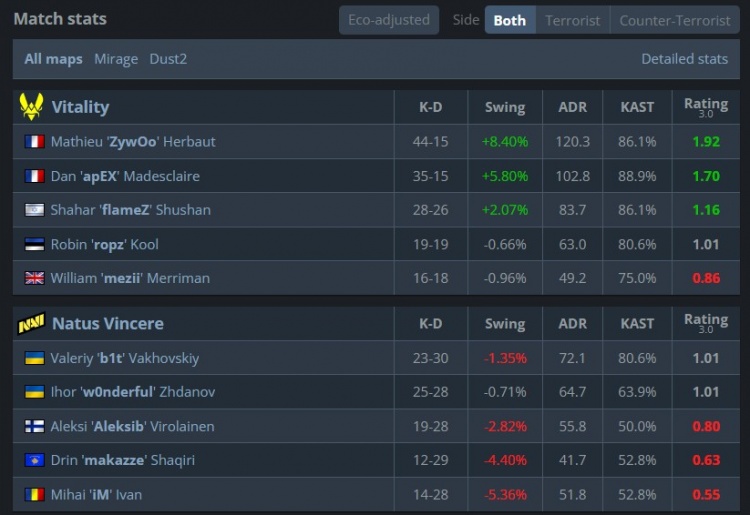The image size is (750, 515).
Task: Click the Romanian flag beside iM
Action: tap(34, 495)
